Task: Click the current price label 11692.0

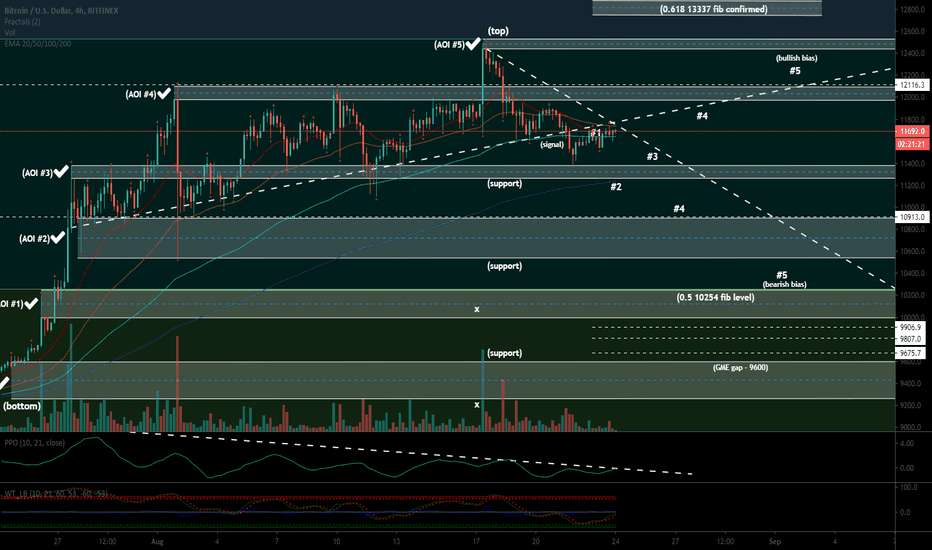Action: 912,131
